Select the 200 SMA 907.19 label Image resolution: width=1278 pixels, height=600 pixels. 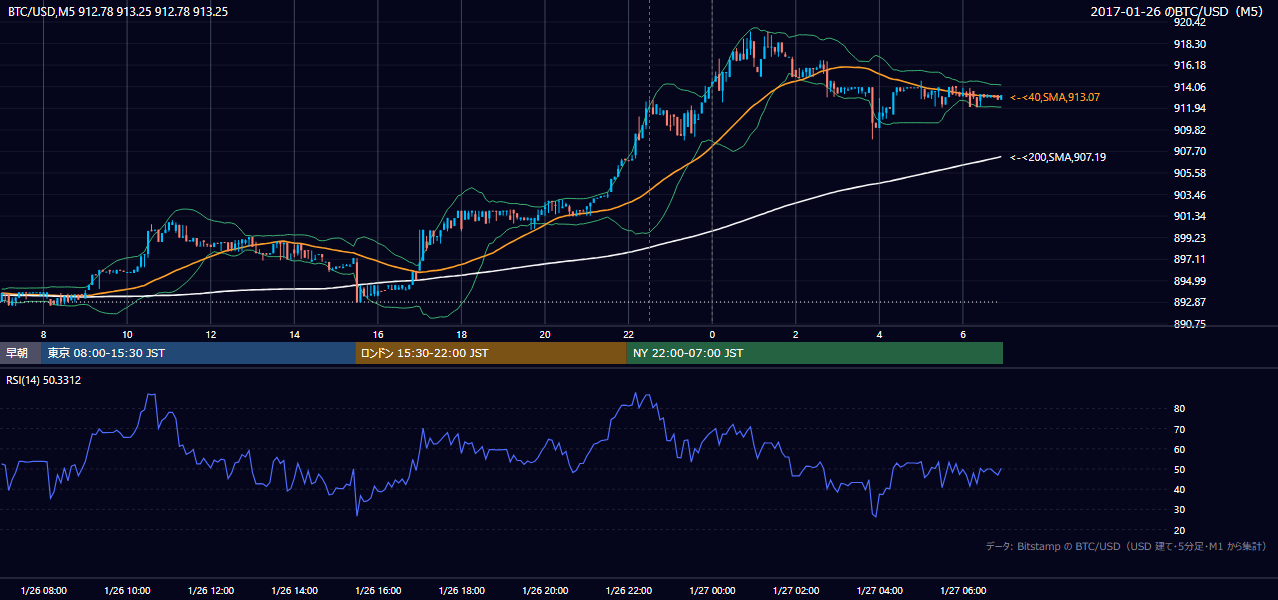[1058, 157]
